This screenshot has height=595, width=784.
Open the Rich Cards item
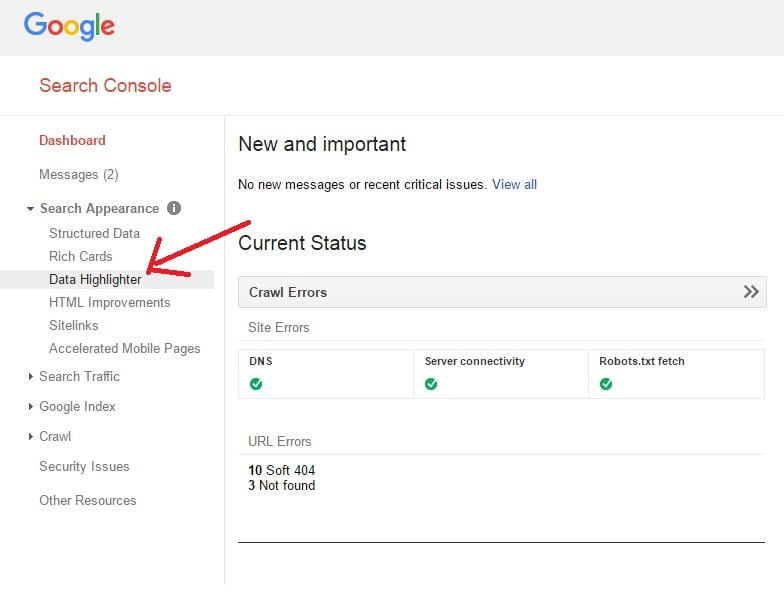tap(81, 256)
